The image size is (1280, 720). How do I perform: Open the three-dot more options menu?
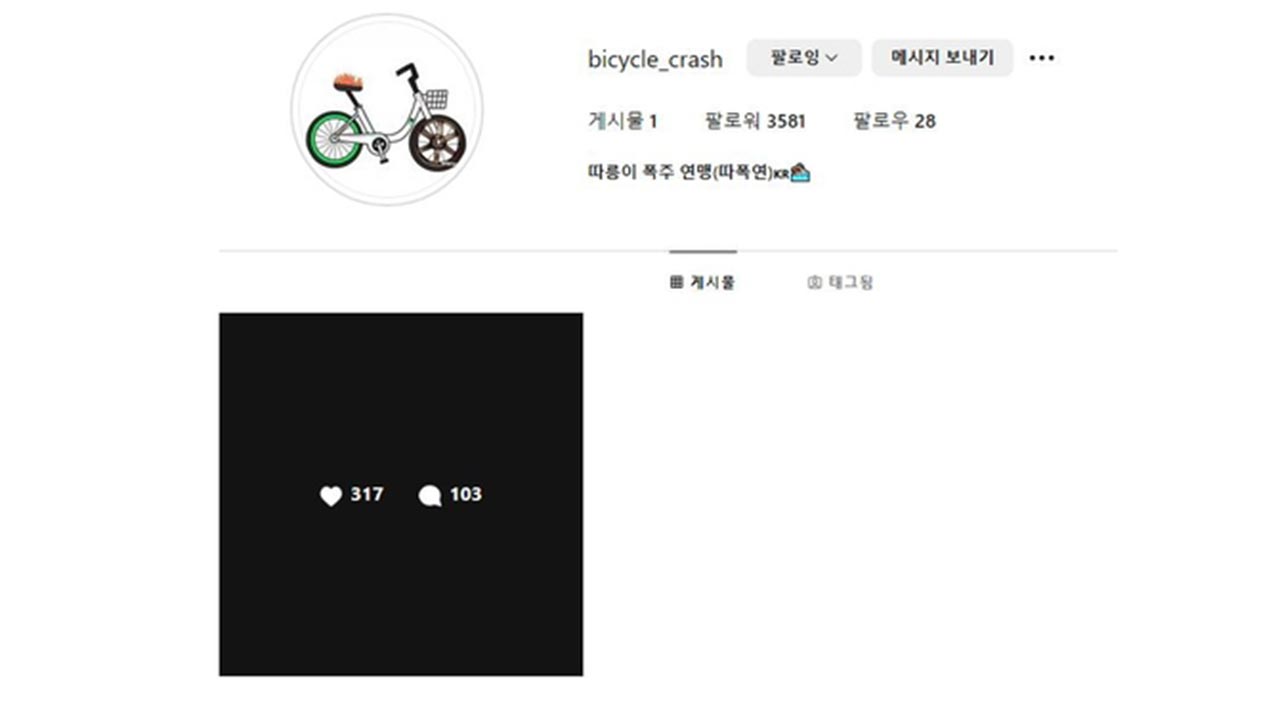tap(1041, 58)
